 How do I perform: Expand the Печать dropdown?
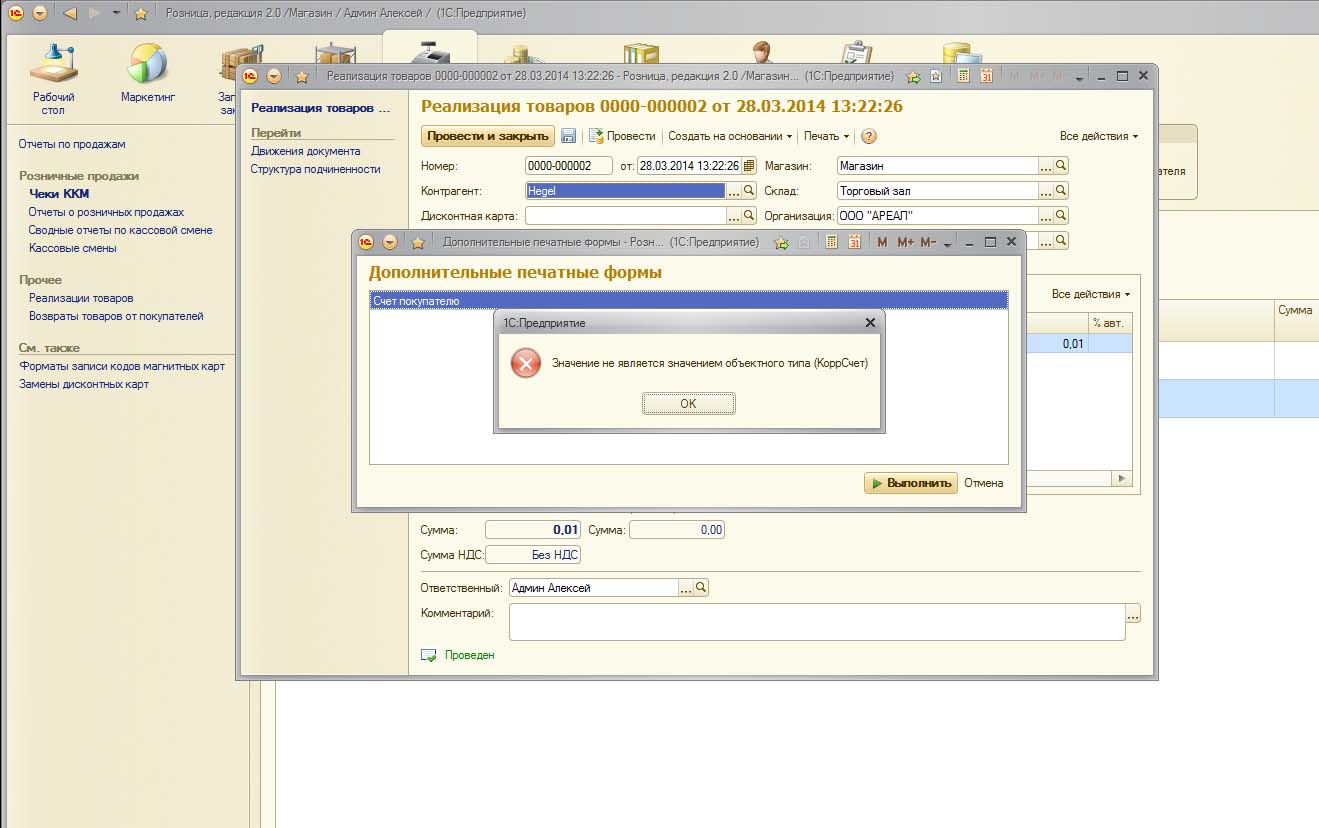(x=826, y=136)
